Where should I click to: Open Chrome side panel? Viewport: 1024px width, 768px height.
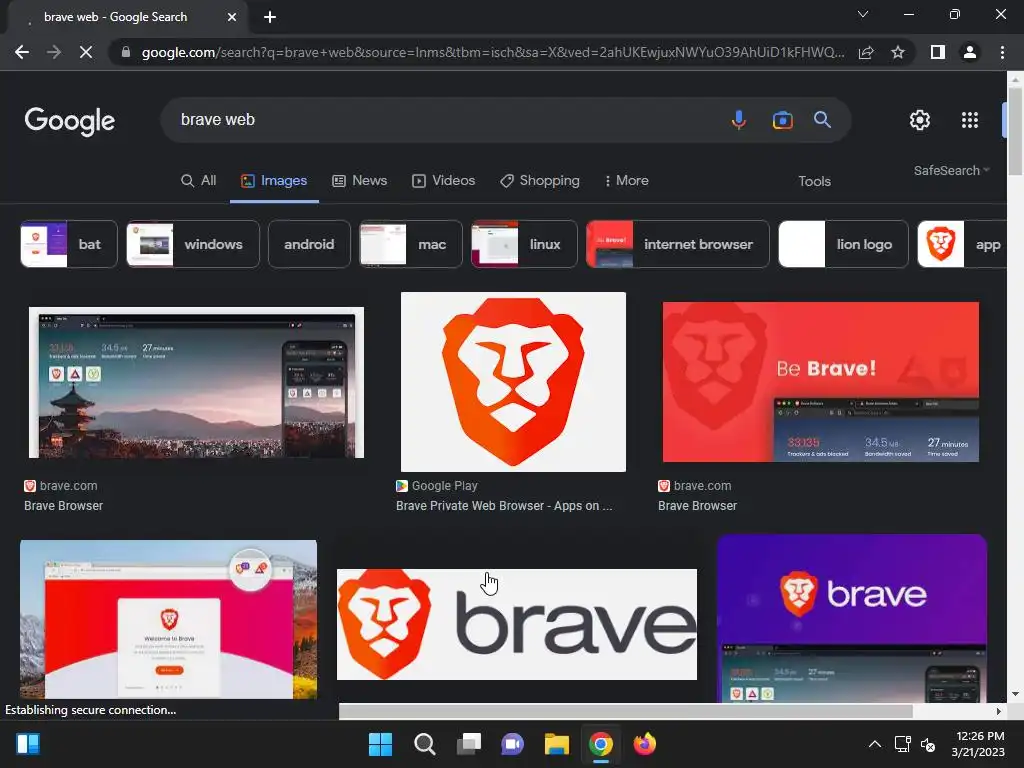point(937,52)
